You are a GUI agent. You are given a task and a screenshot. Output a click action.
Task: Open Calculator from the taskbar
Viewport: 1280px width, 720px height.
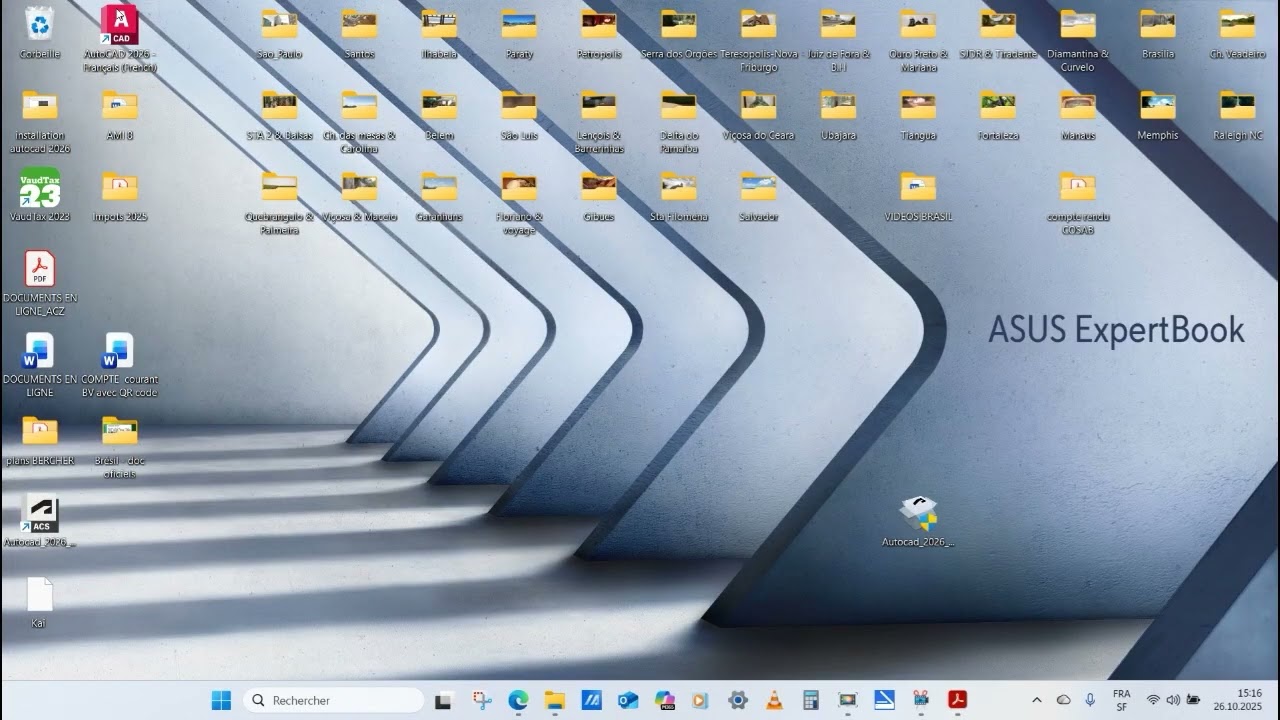coord(811,700)
